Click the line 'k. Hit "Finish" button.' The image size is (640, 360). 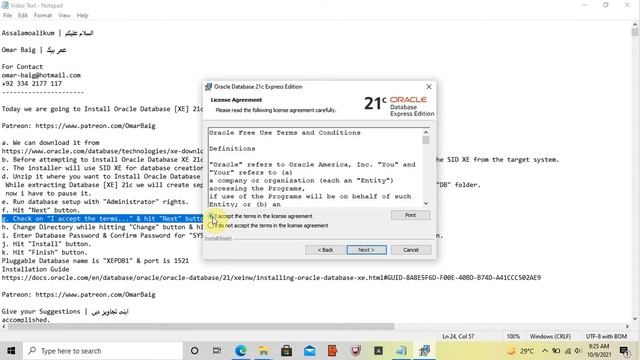[44, 252]
